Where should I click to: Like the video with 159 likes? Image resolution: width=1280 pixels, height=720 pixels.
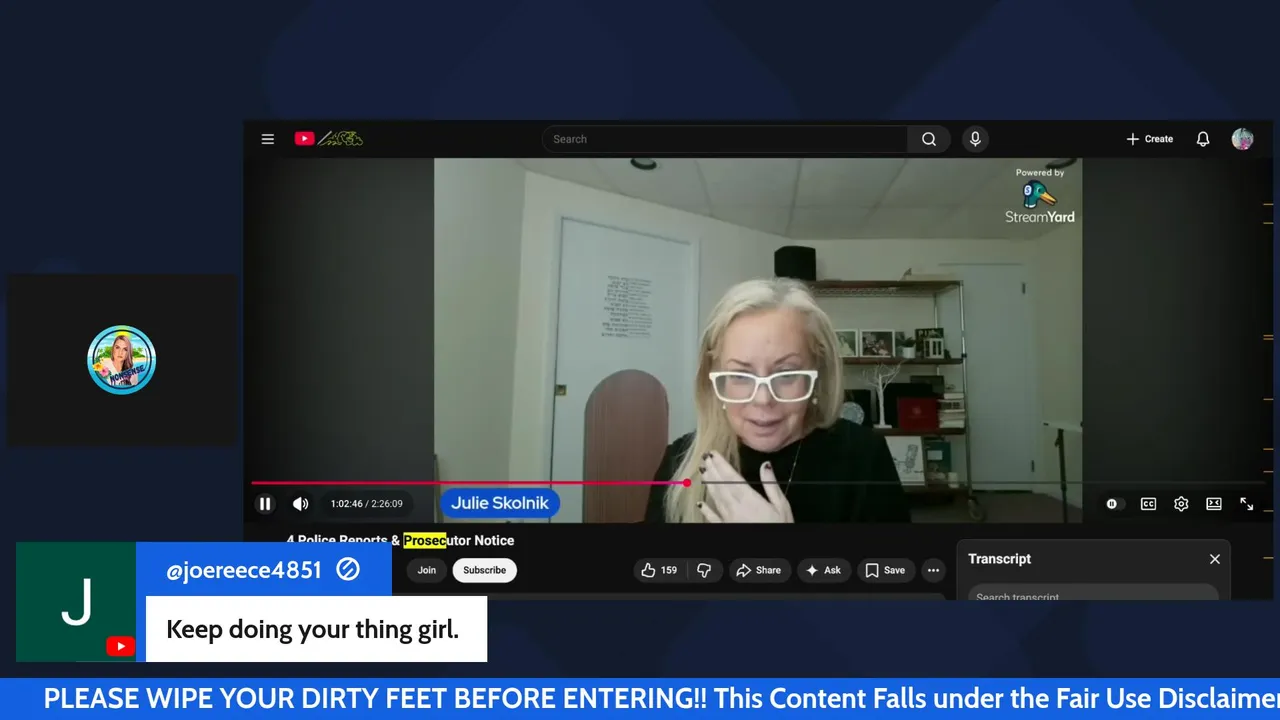[659, 570]
